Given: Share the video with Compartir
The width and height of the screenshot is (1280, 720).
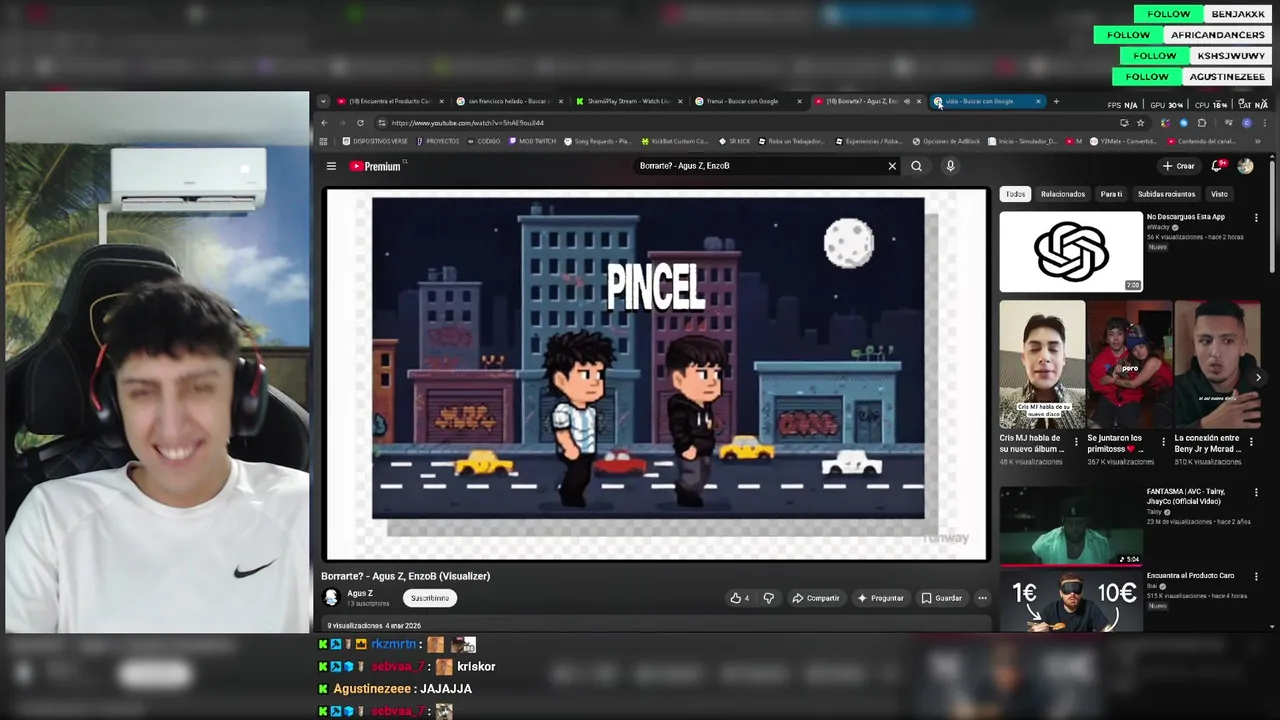Looking at the screenshot, I should tap(816, 598).
